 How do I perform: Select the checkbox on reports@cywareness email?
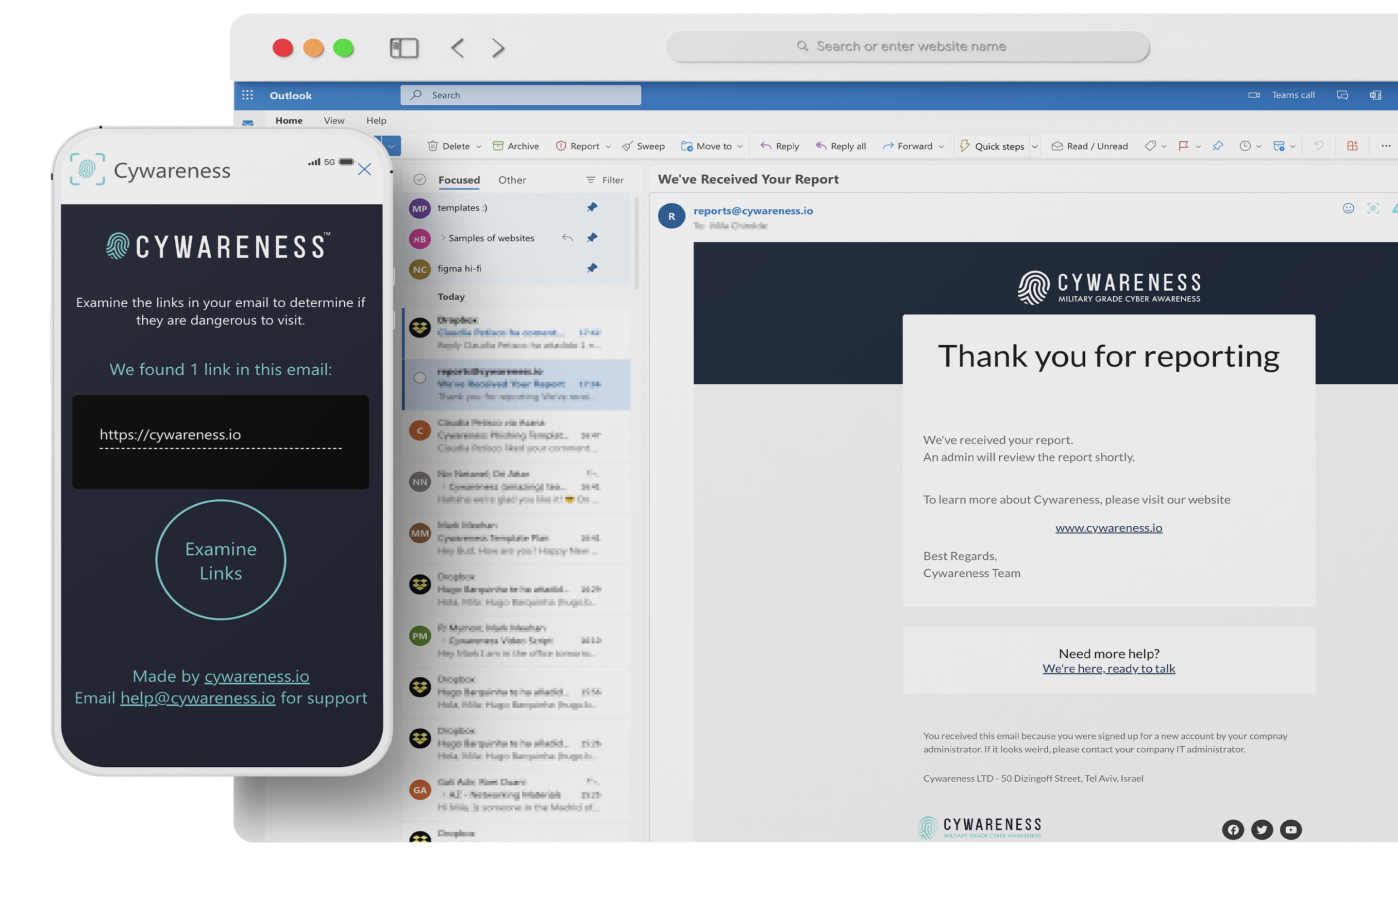pyautogui.click(x=419, y=378)
